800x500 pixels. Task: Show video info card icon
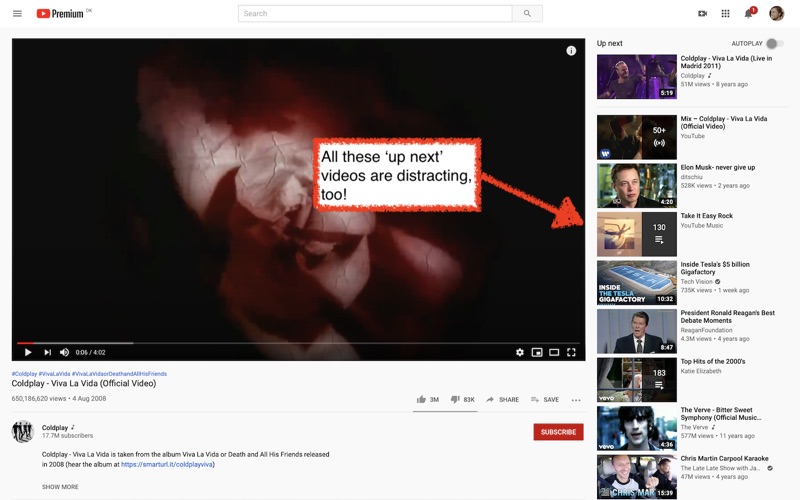click(x=571, y=51)
